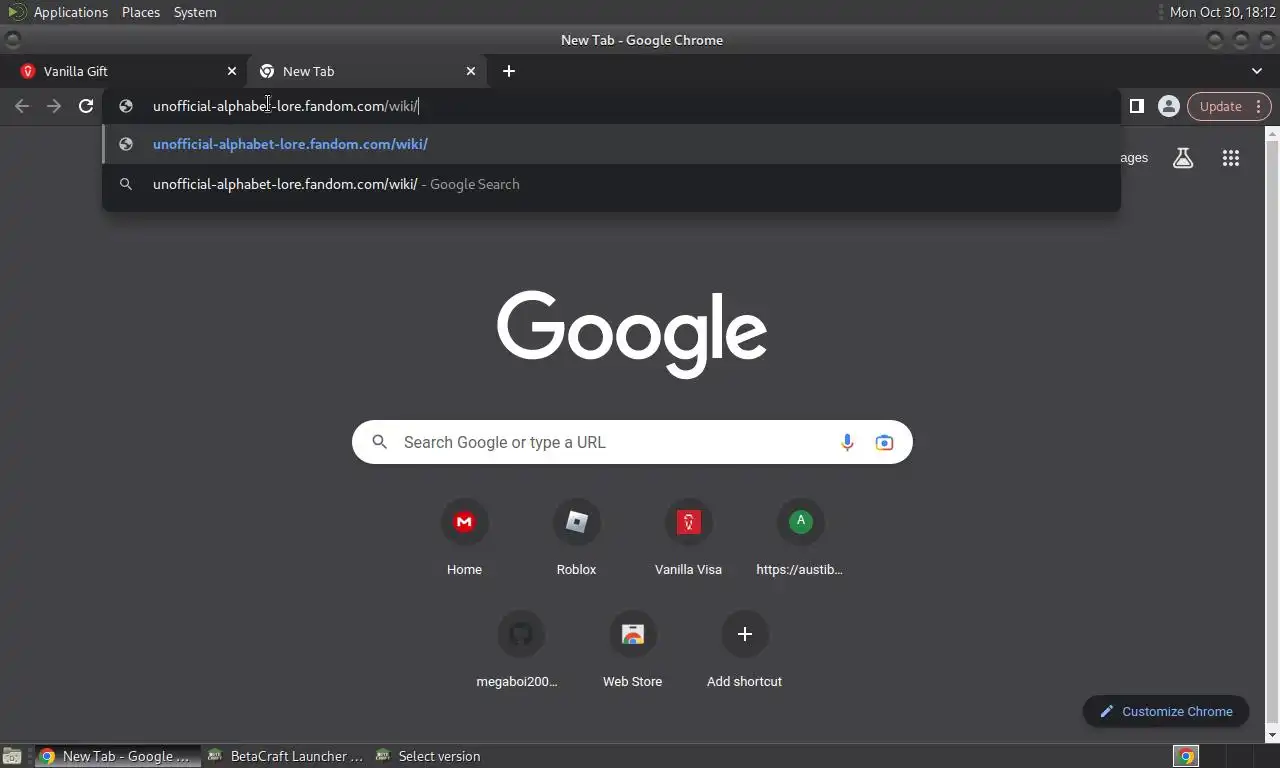1280x768 pixels.
Task: Click the browser forward arrow
Action: 54,106
